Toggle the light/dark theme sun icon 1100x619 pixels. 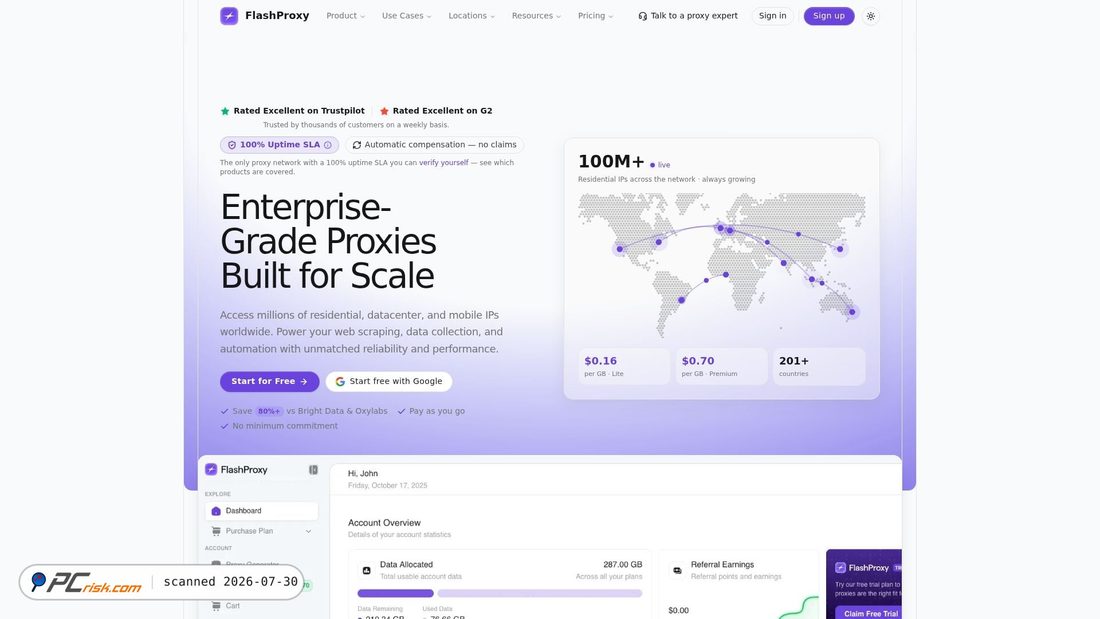click(871, 16)
